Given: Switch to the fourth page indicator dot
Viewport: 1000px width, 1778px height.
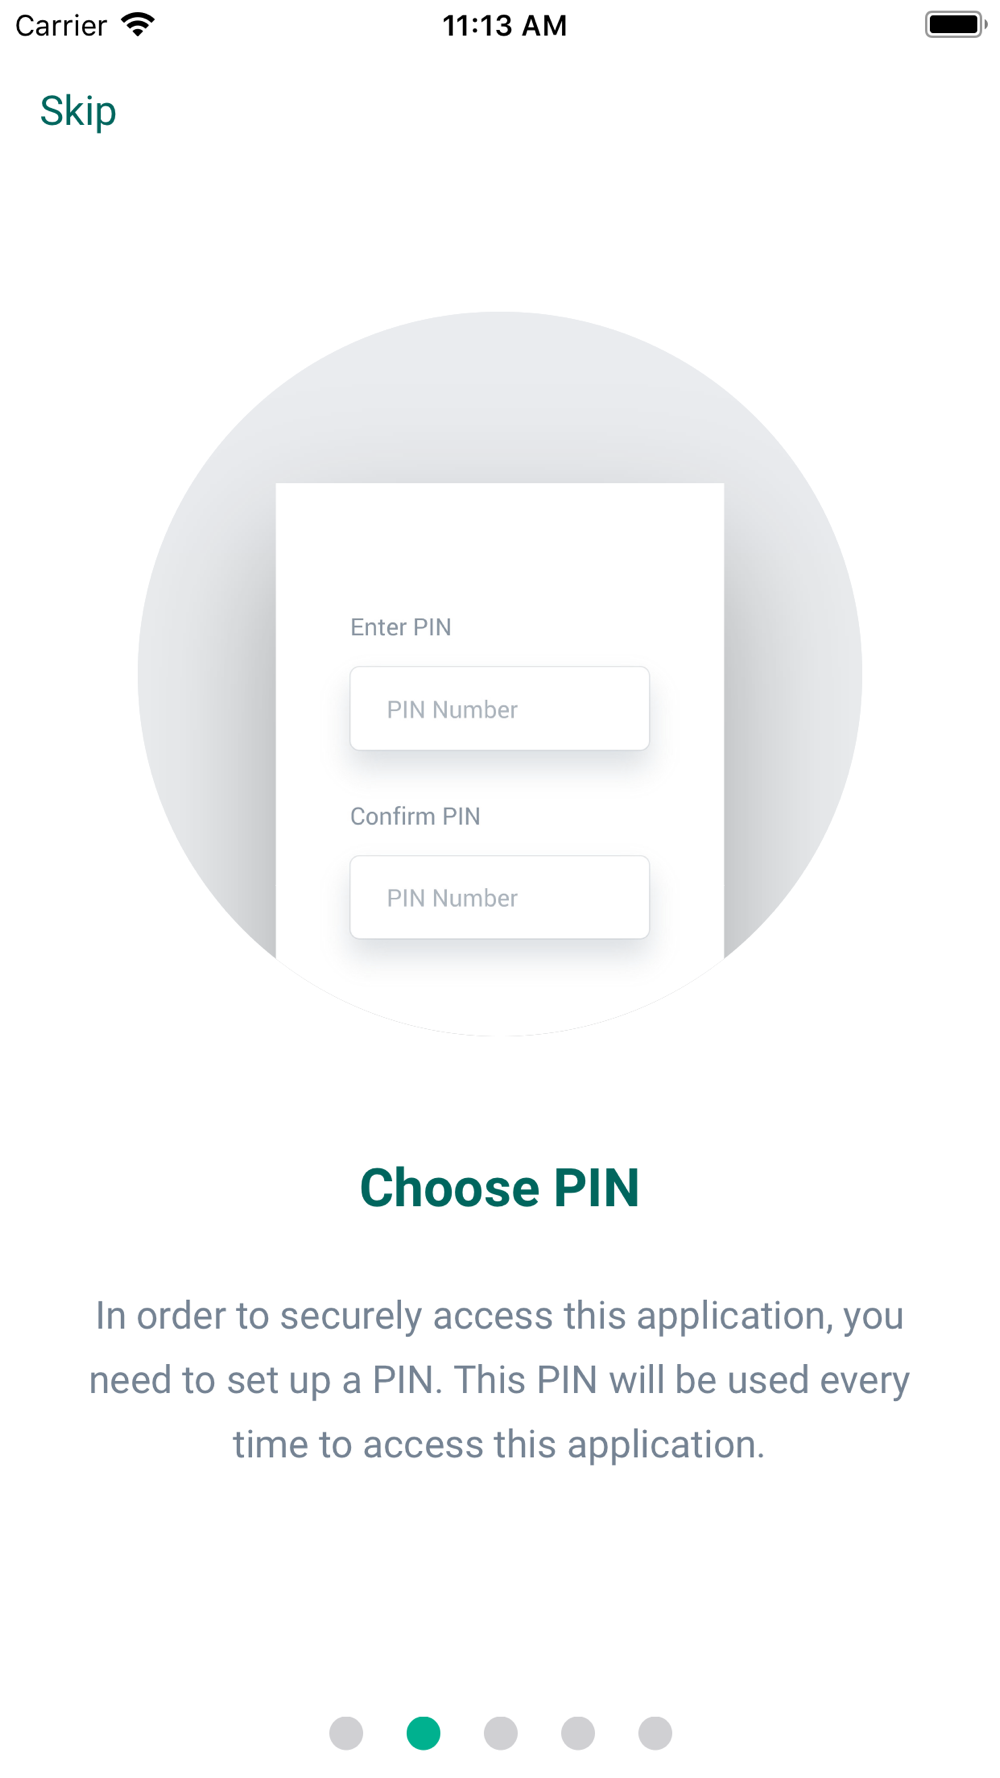Looking at the screenshot, I should pyautogui.click(x=578, y=1733).
